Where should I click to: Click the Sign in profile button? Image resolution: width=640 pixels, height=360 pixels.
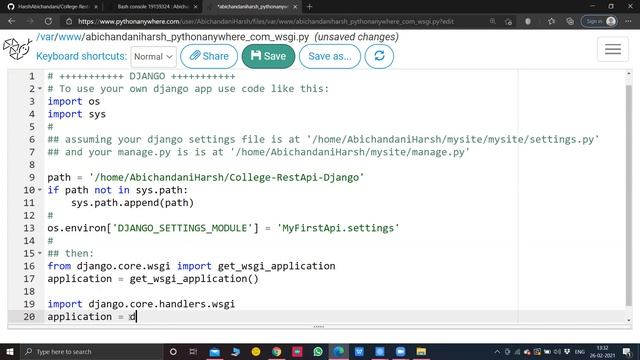(x=599, y=21)
